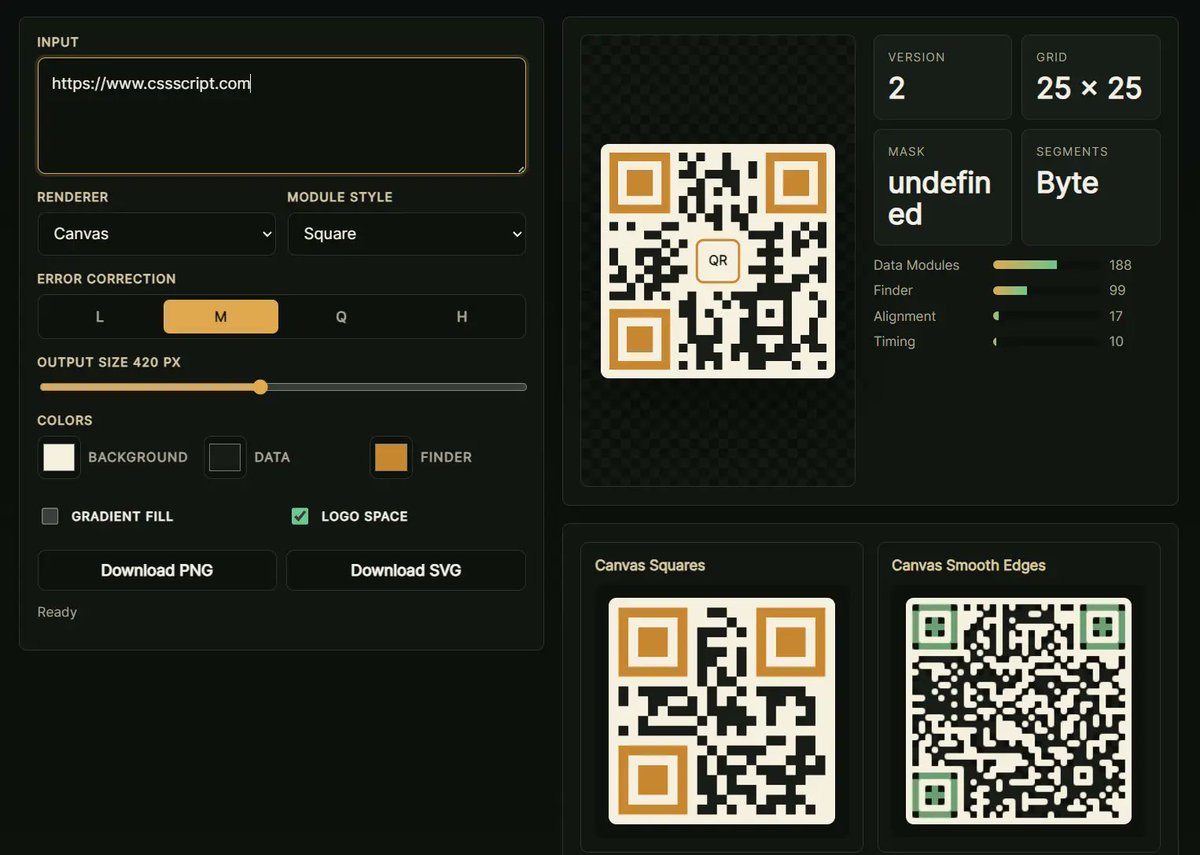Click the Finder count value 99
1200x855 pixels.
[1117, 290]
